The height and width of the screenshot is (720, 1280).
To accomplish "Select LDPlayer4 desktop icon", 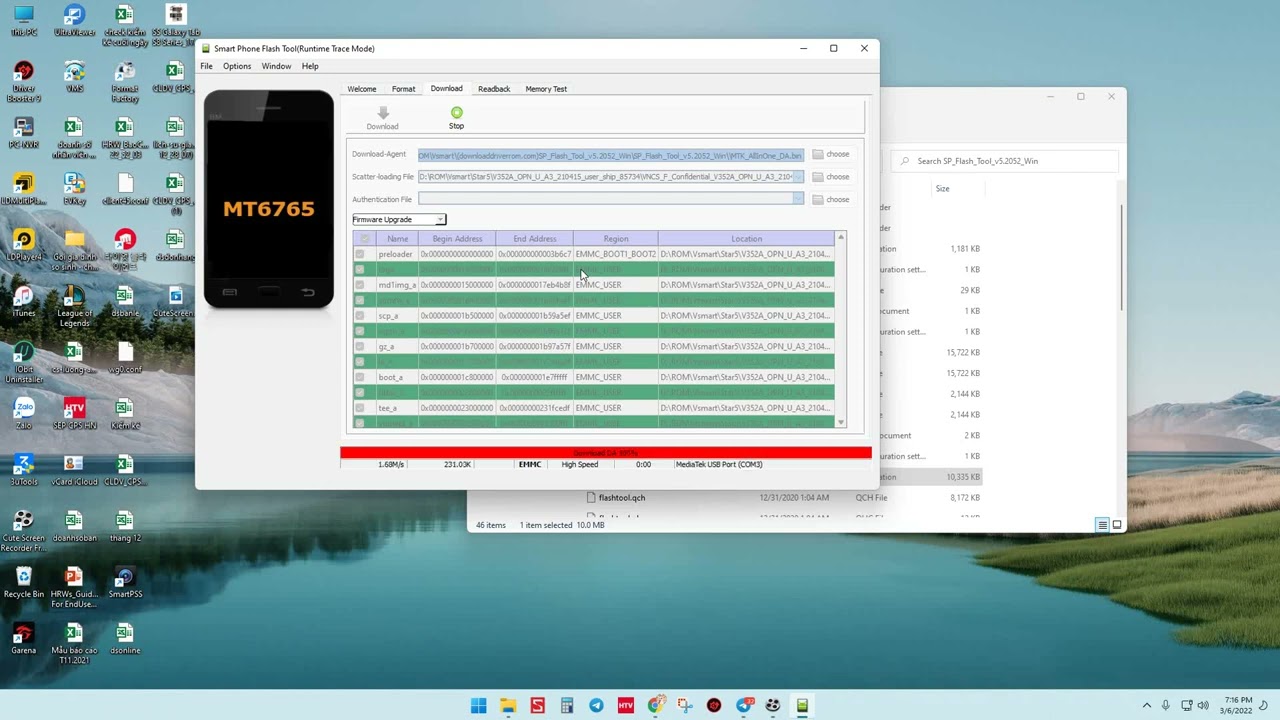I will tap(23, 245).
